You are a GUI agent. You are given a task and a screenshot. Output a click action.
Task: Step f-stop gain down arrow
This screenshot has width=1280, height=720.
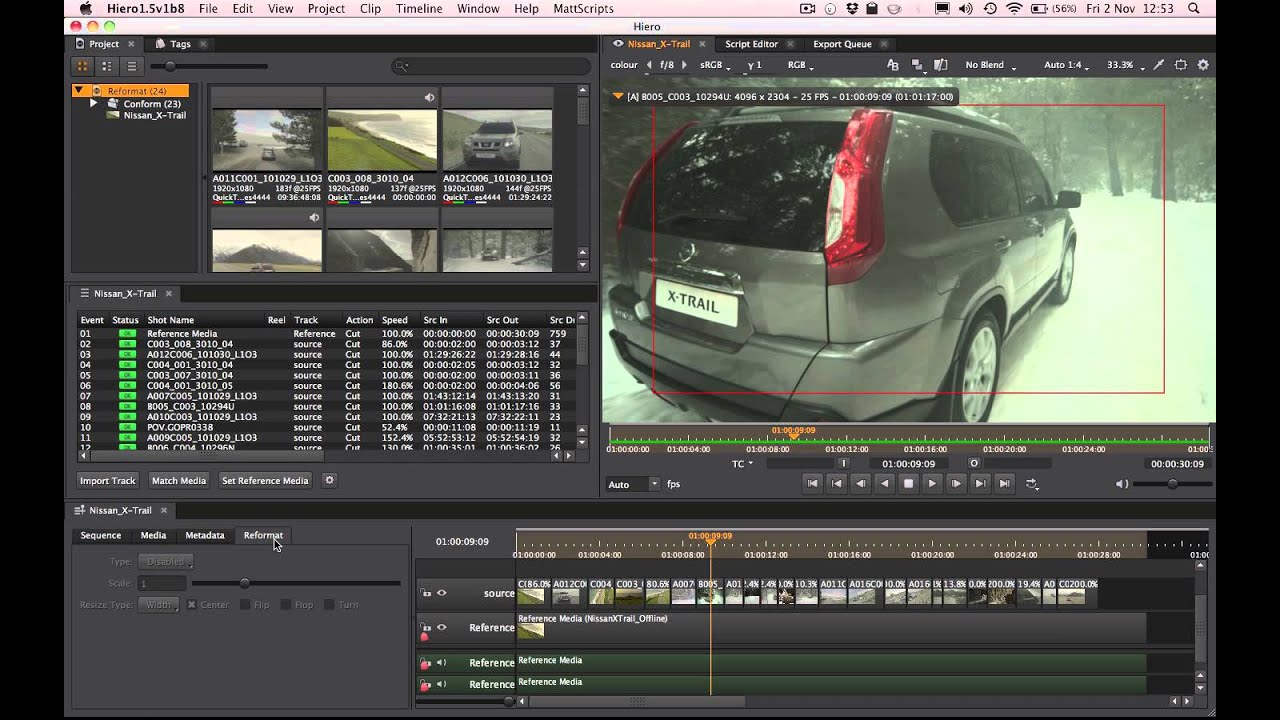(x=649, y=65)
